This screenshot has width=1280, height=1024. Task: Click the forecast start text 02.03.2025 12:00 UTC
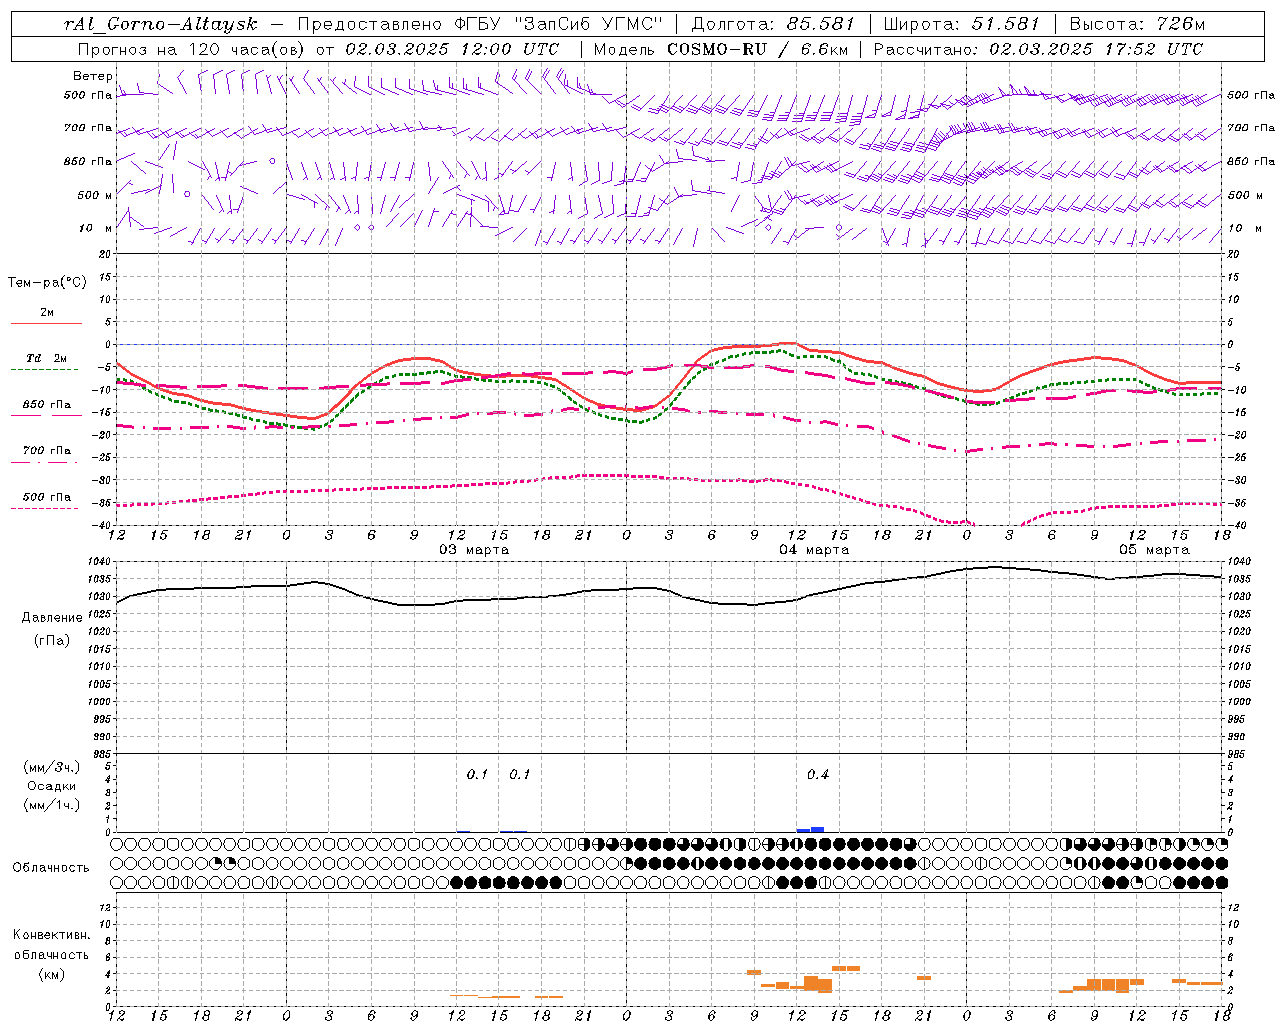coord(452,49)
